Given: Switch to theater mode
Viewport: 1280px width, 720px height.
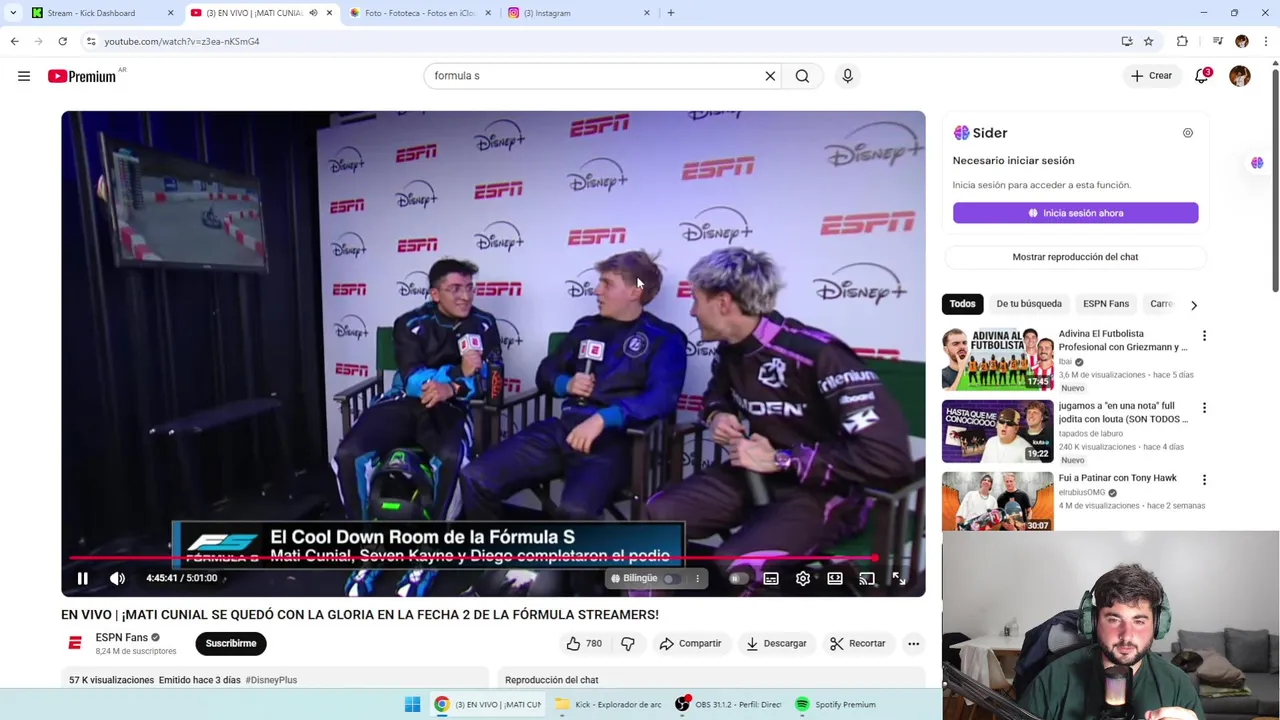Looking at the screenshot, I should pyautogui.click(x=835, y=578).
